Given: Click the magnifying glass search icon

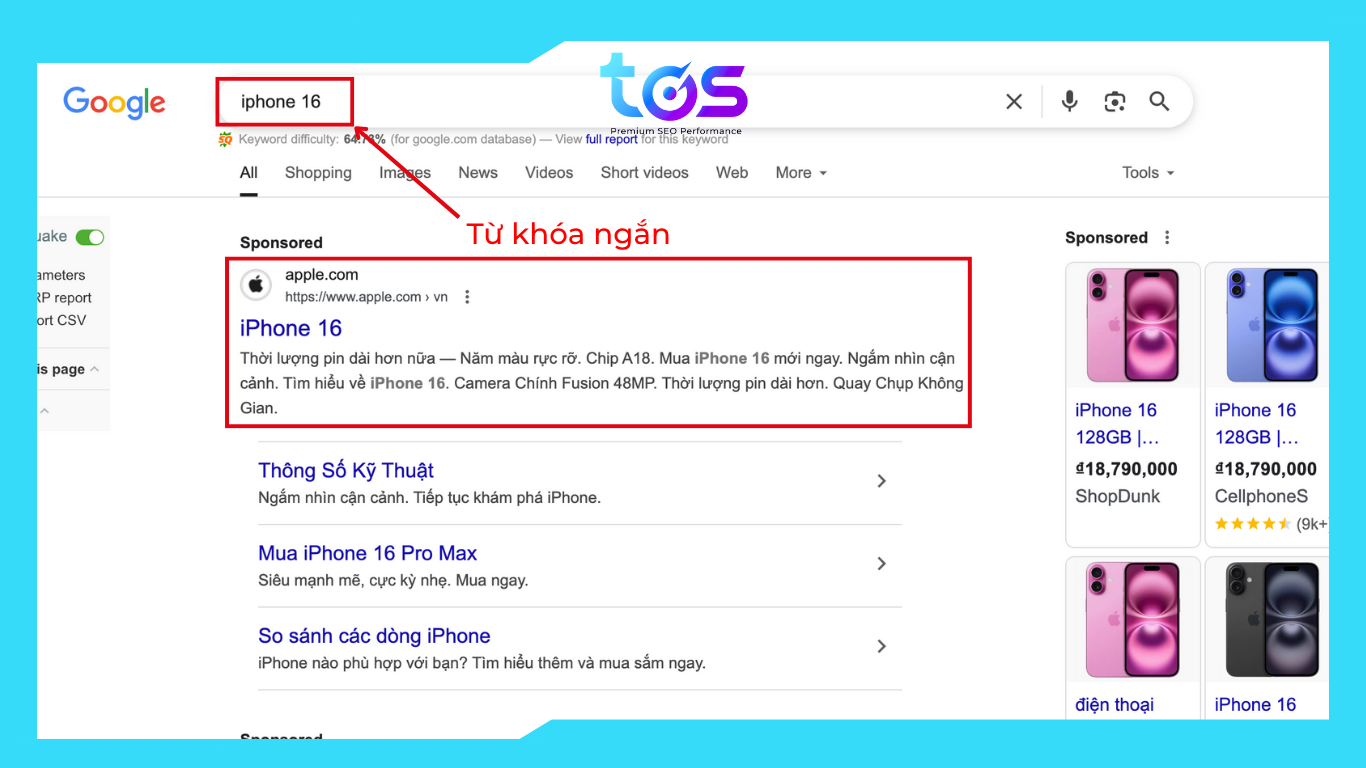Looking at the screenshot, I should (x=1159, y=101).
